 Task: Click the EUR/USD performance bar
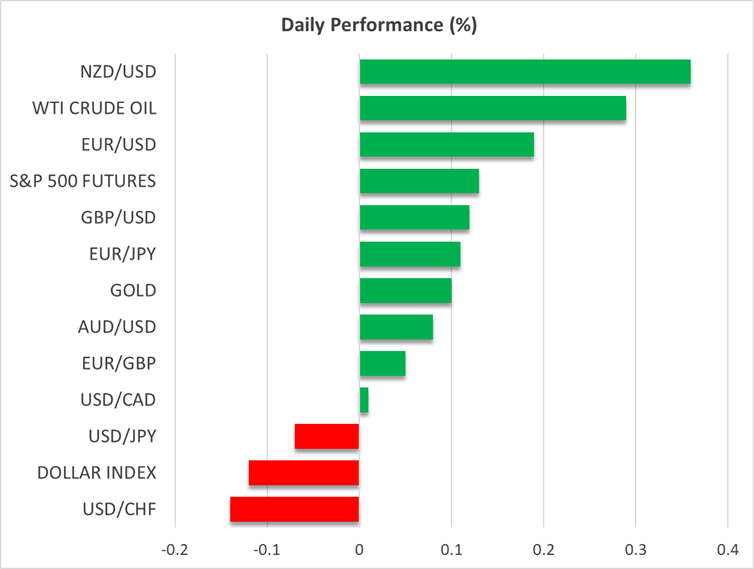click(x=446, y=145)
